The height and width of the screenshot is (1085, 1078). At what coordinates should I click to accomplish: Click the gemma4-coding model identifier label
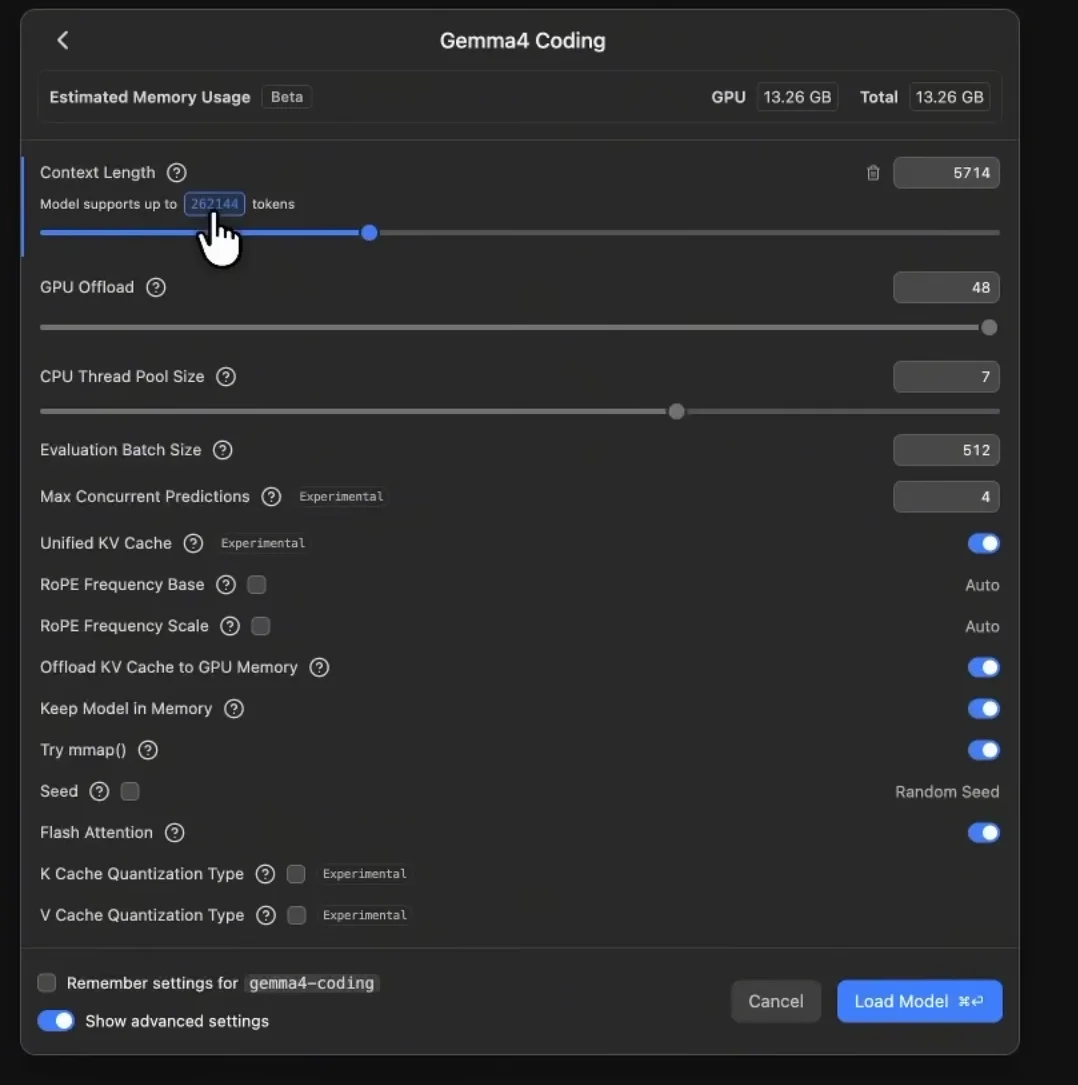311,983
